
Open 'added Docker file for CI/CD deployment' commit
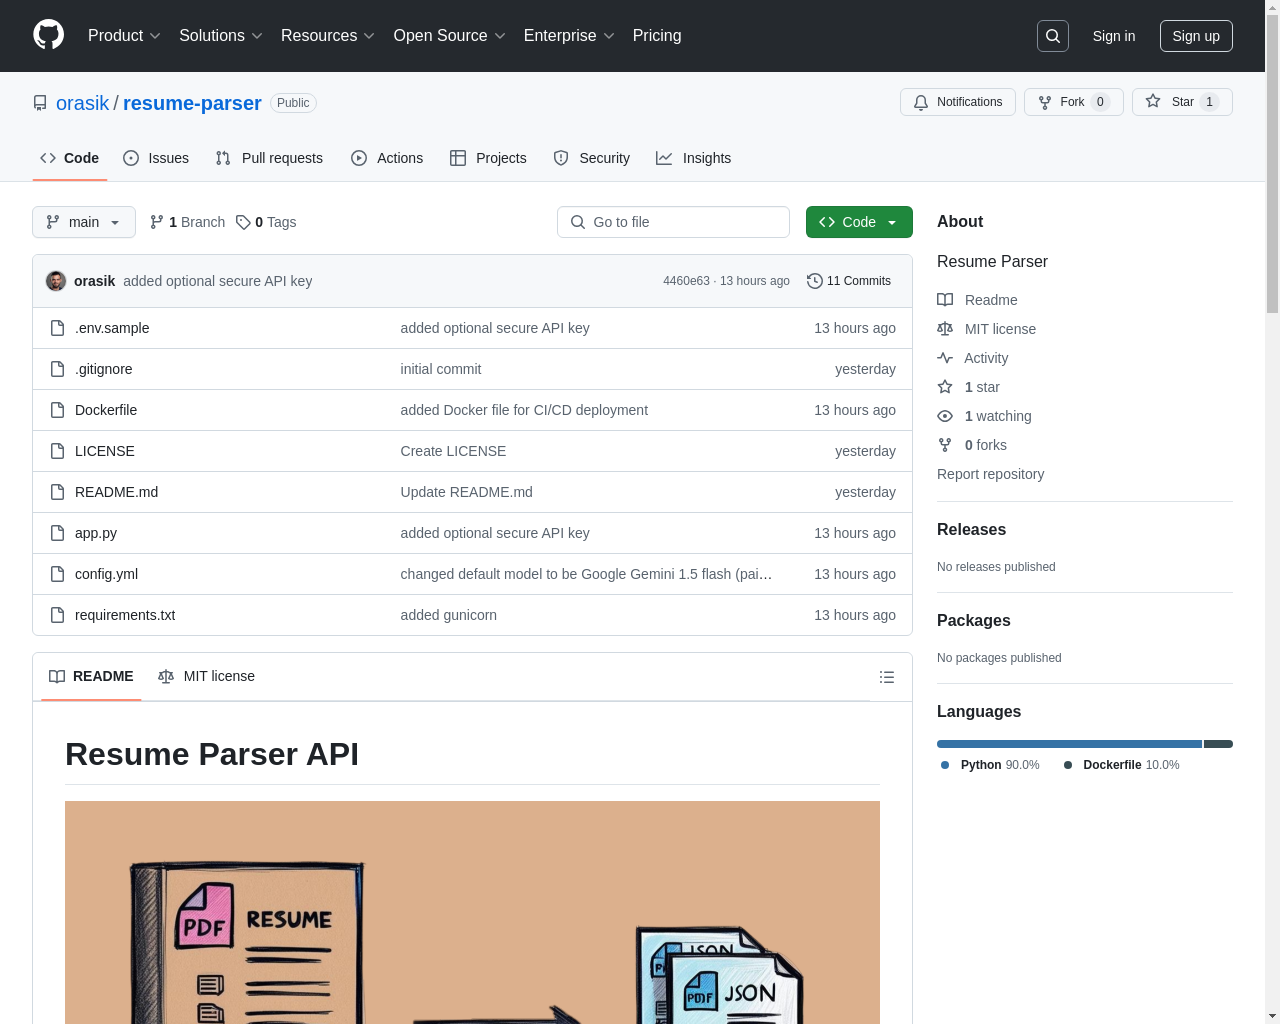[x=524, y=410]
